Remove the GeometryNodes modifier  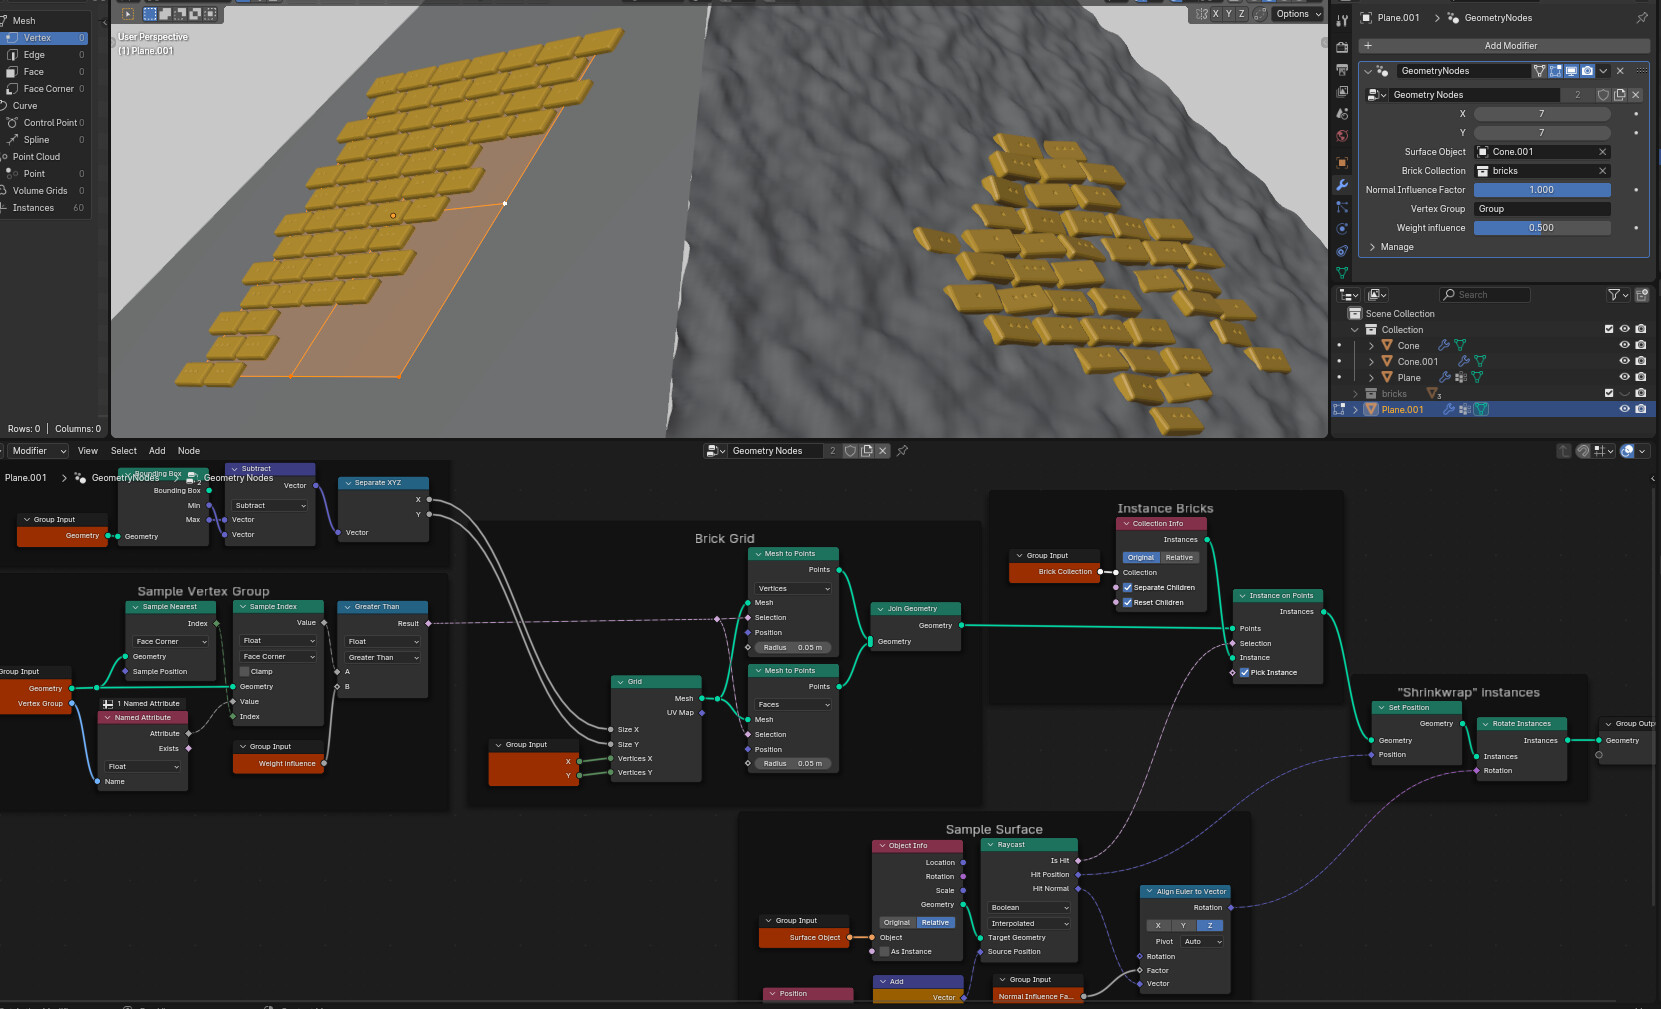[1620, 71]
